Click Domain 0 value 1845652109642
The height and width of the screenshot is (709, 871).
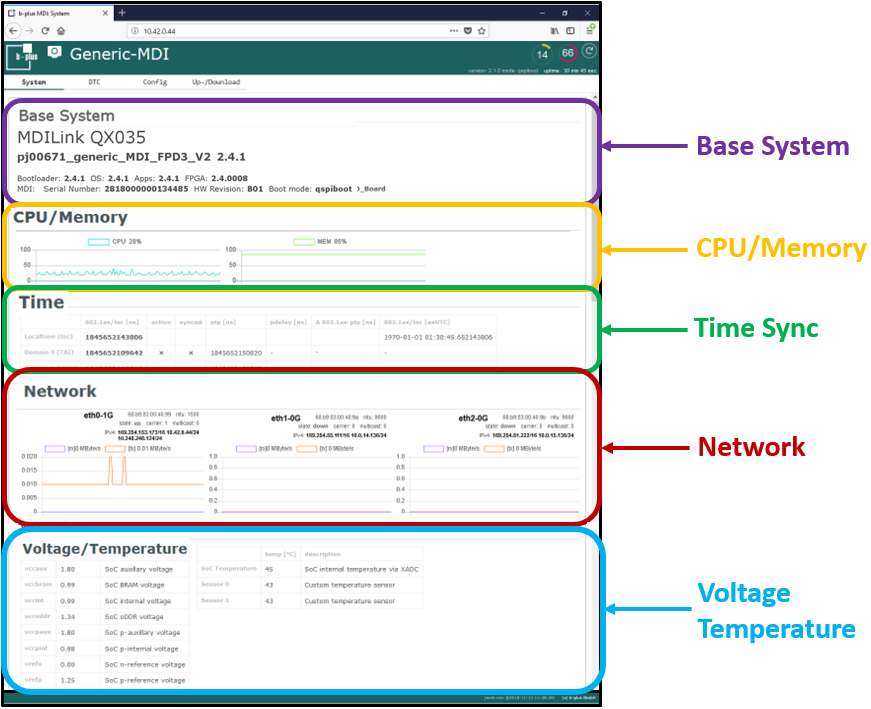click(x=114, y=353)
